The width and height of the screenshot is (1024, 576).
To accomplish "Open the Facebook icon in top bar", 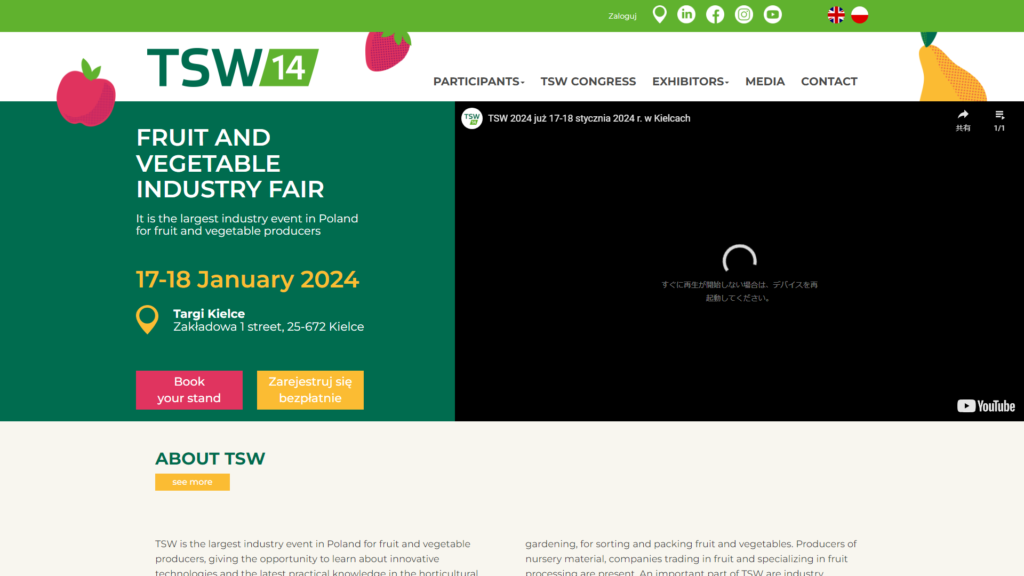I will (x=715, y=14).
